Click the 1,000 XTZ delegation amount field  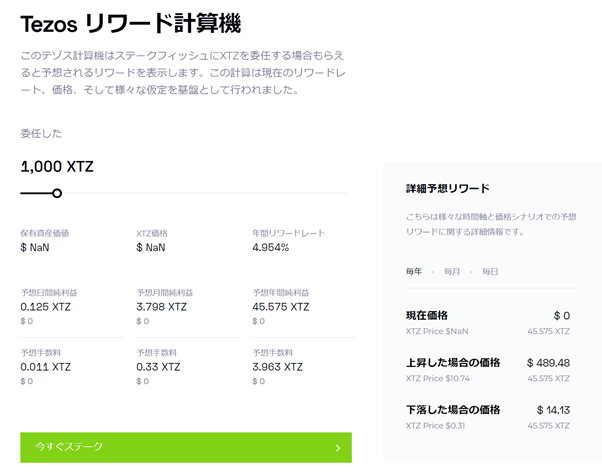coord(57,167)
